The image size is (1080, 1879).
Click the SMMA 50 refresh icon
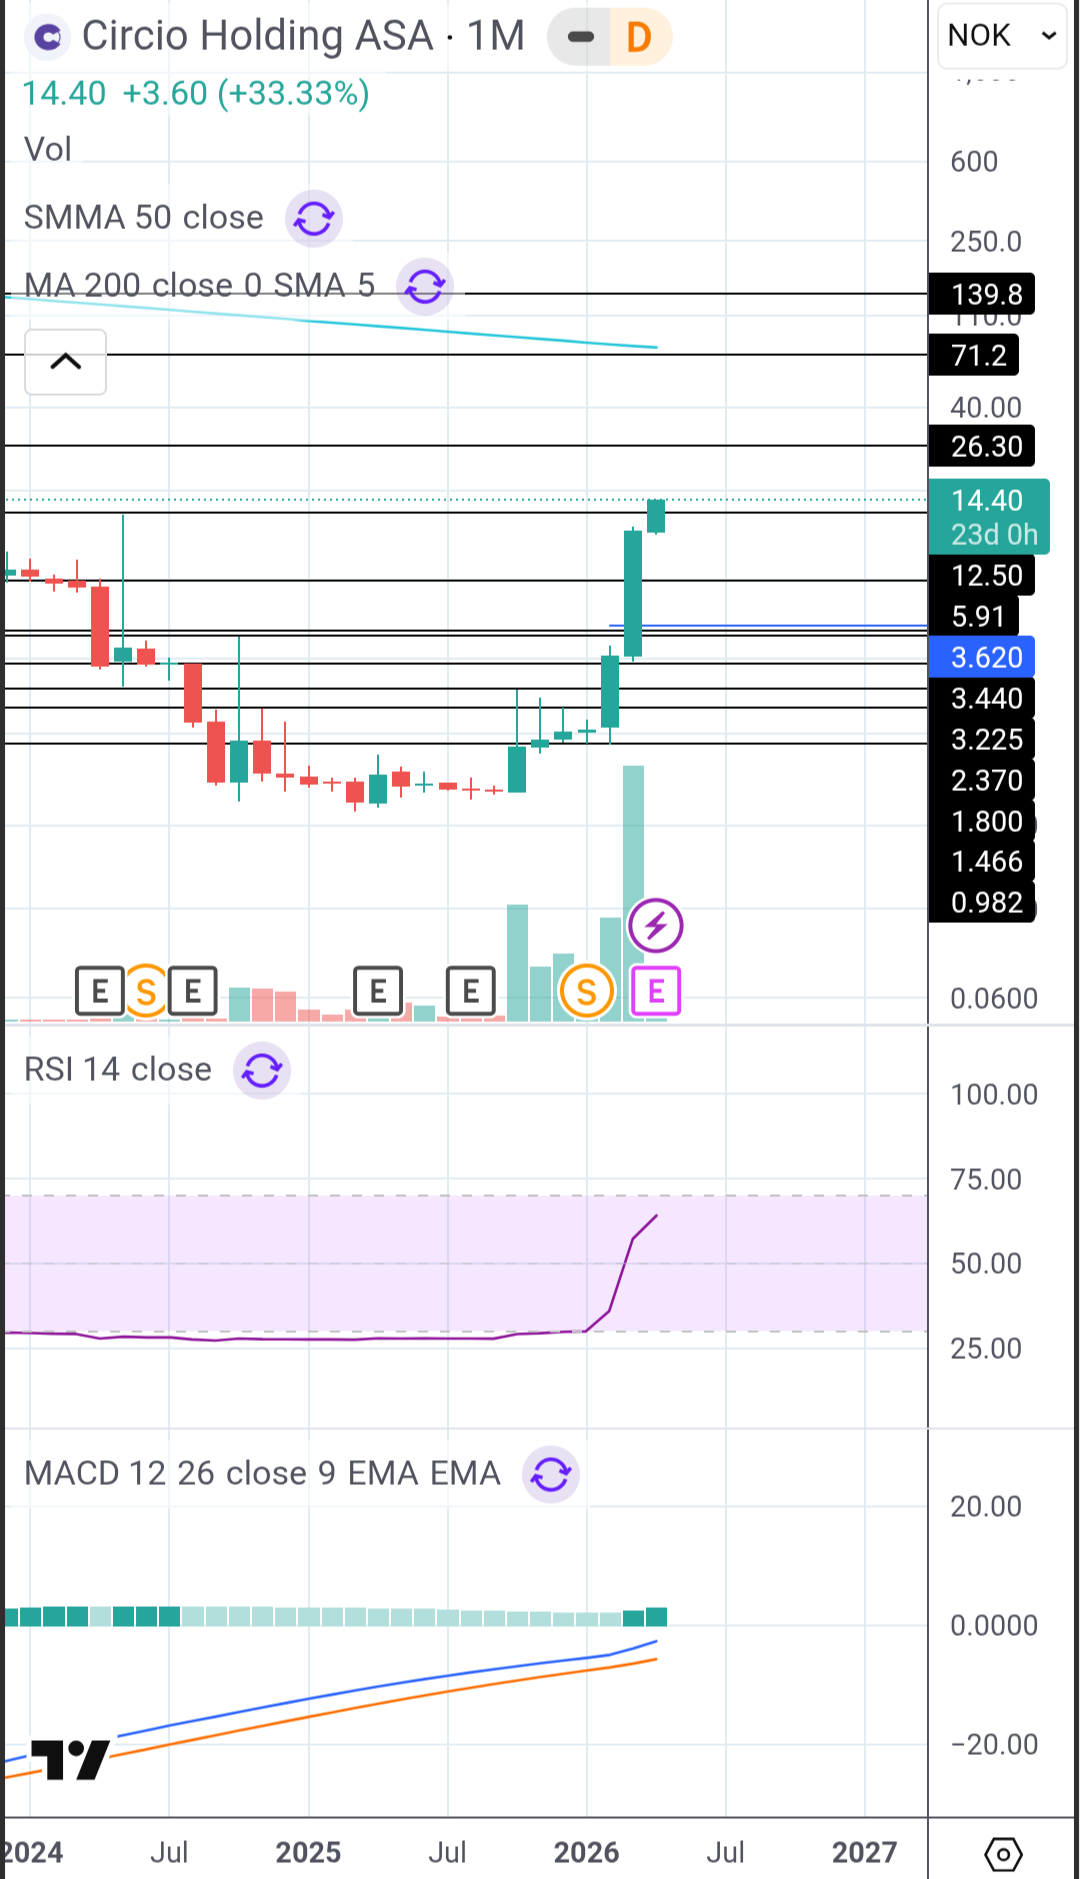pos(314,218)
